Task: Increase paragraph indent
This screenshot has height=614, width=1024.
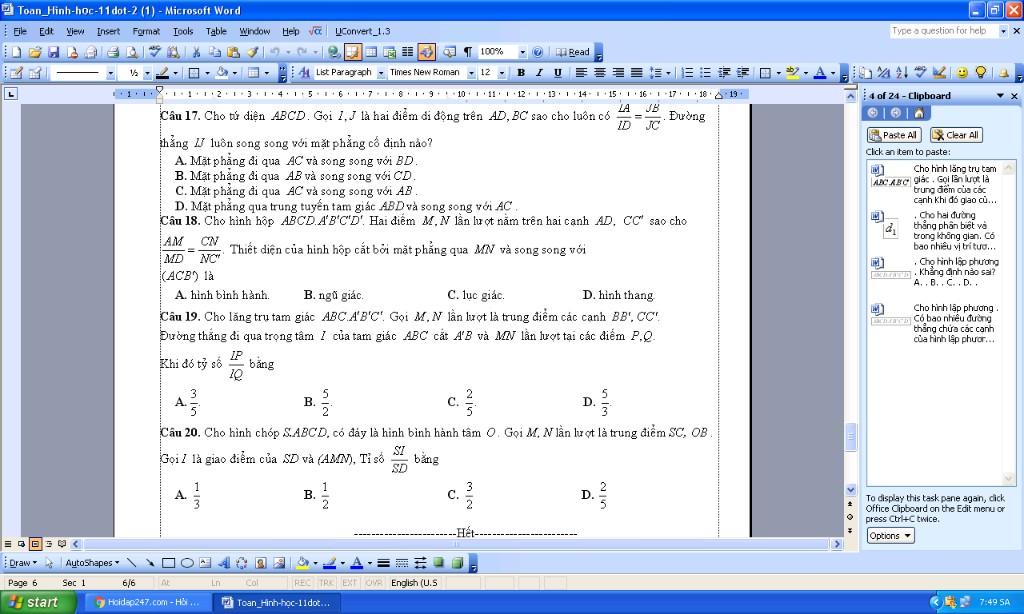Action: (743, 73)
